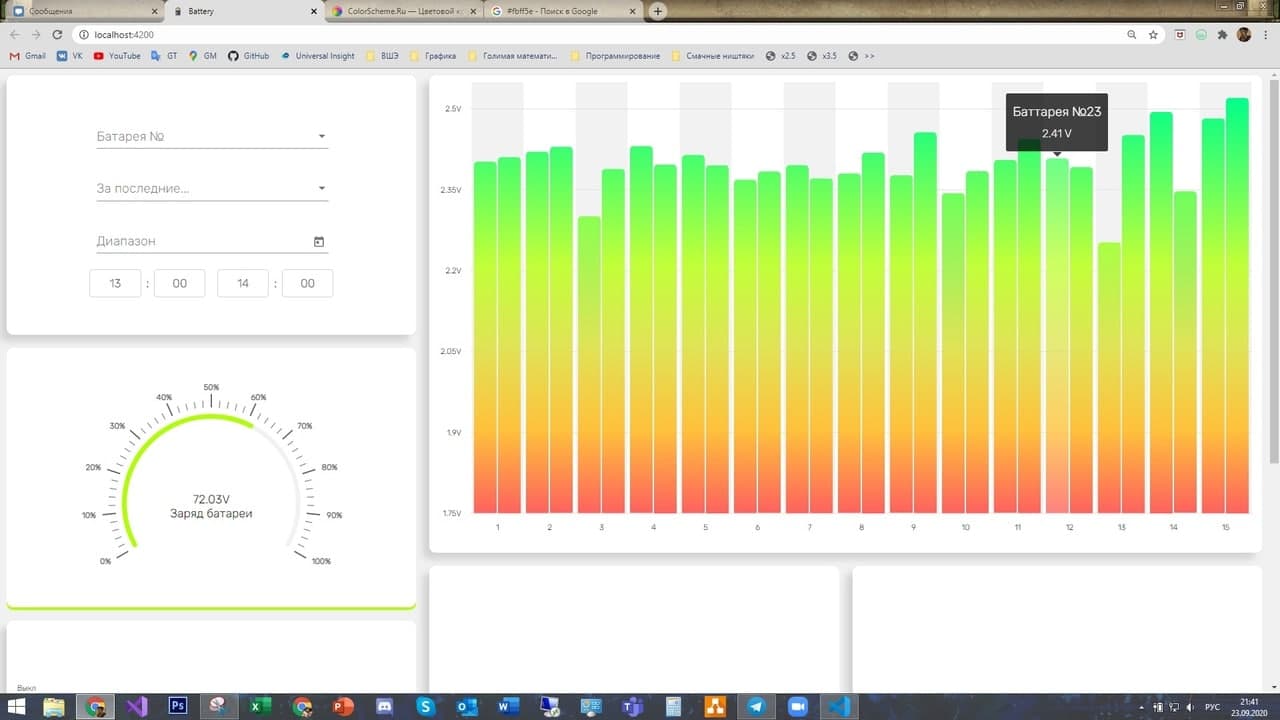Open the VK bookmark
The width and height of the screenshot is (1280, 720).
click(x=70, y=56)
